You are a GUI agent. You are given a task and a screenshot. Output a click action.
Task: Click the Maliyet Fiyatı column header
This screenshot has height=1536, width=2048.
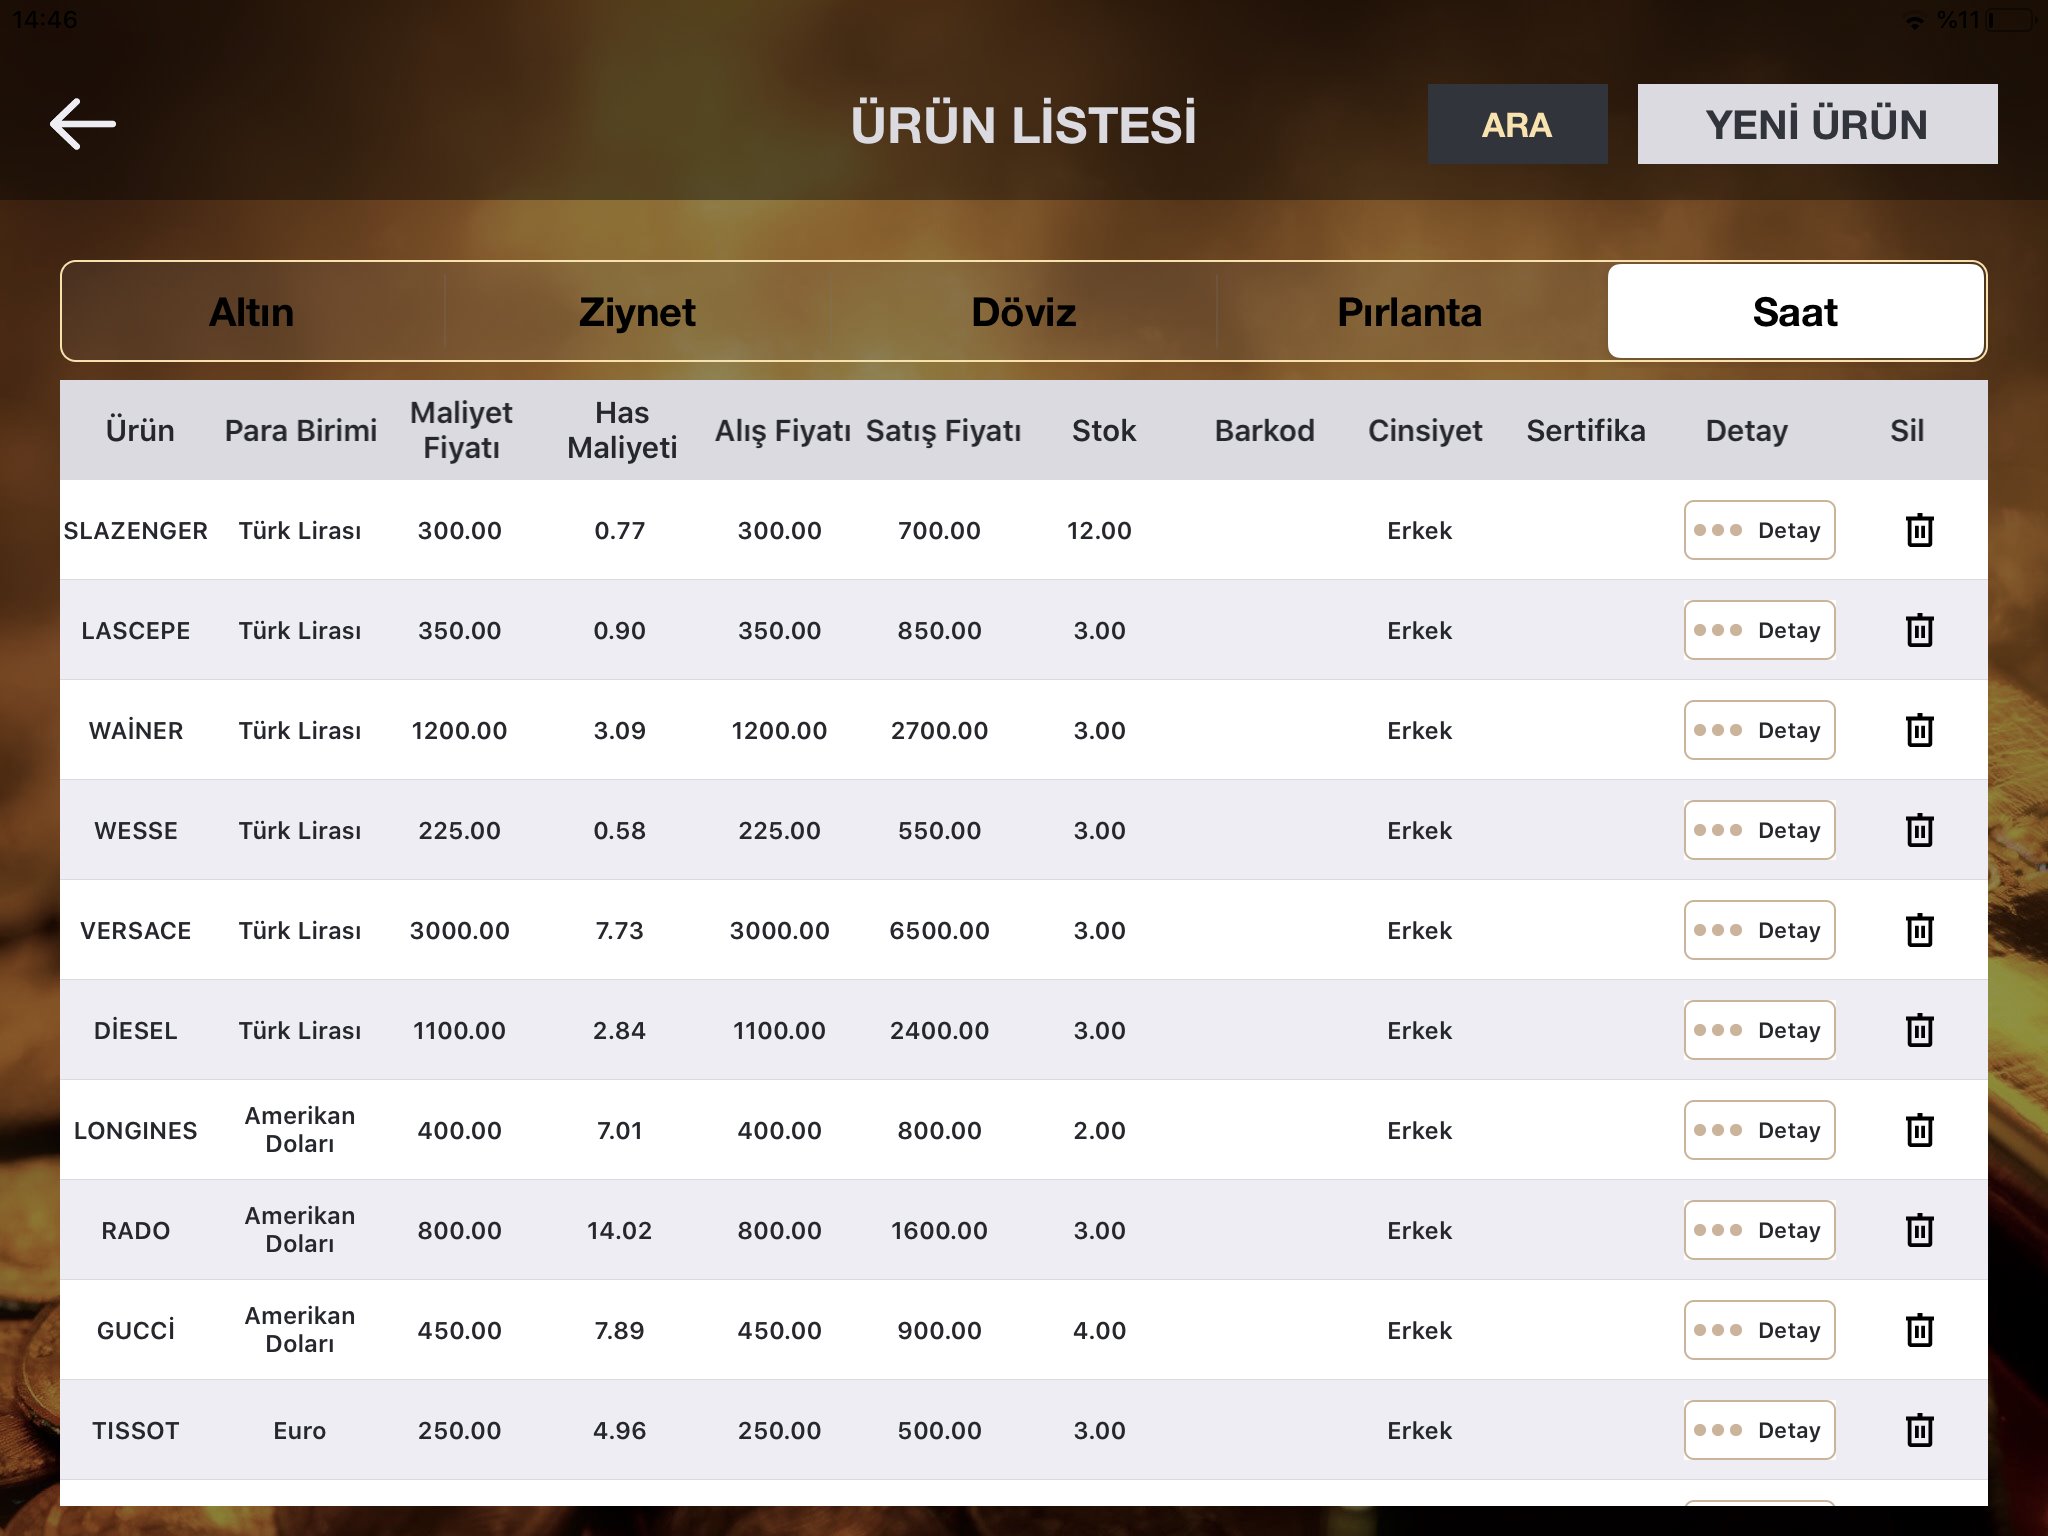click(x=461, y=430)
